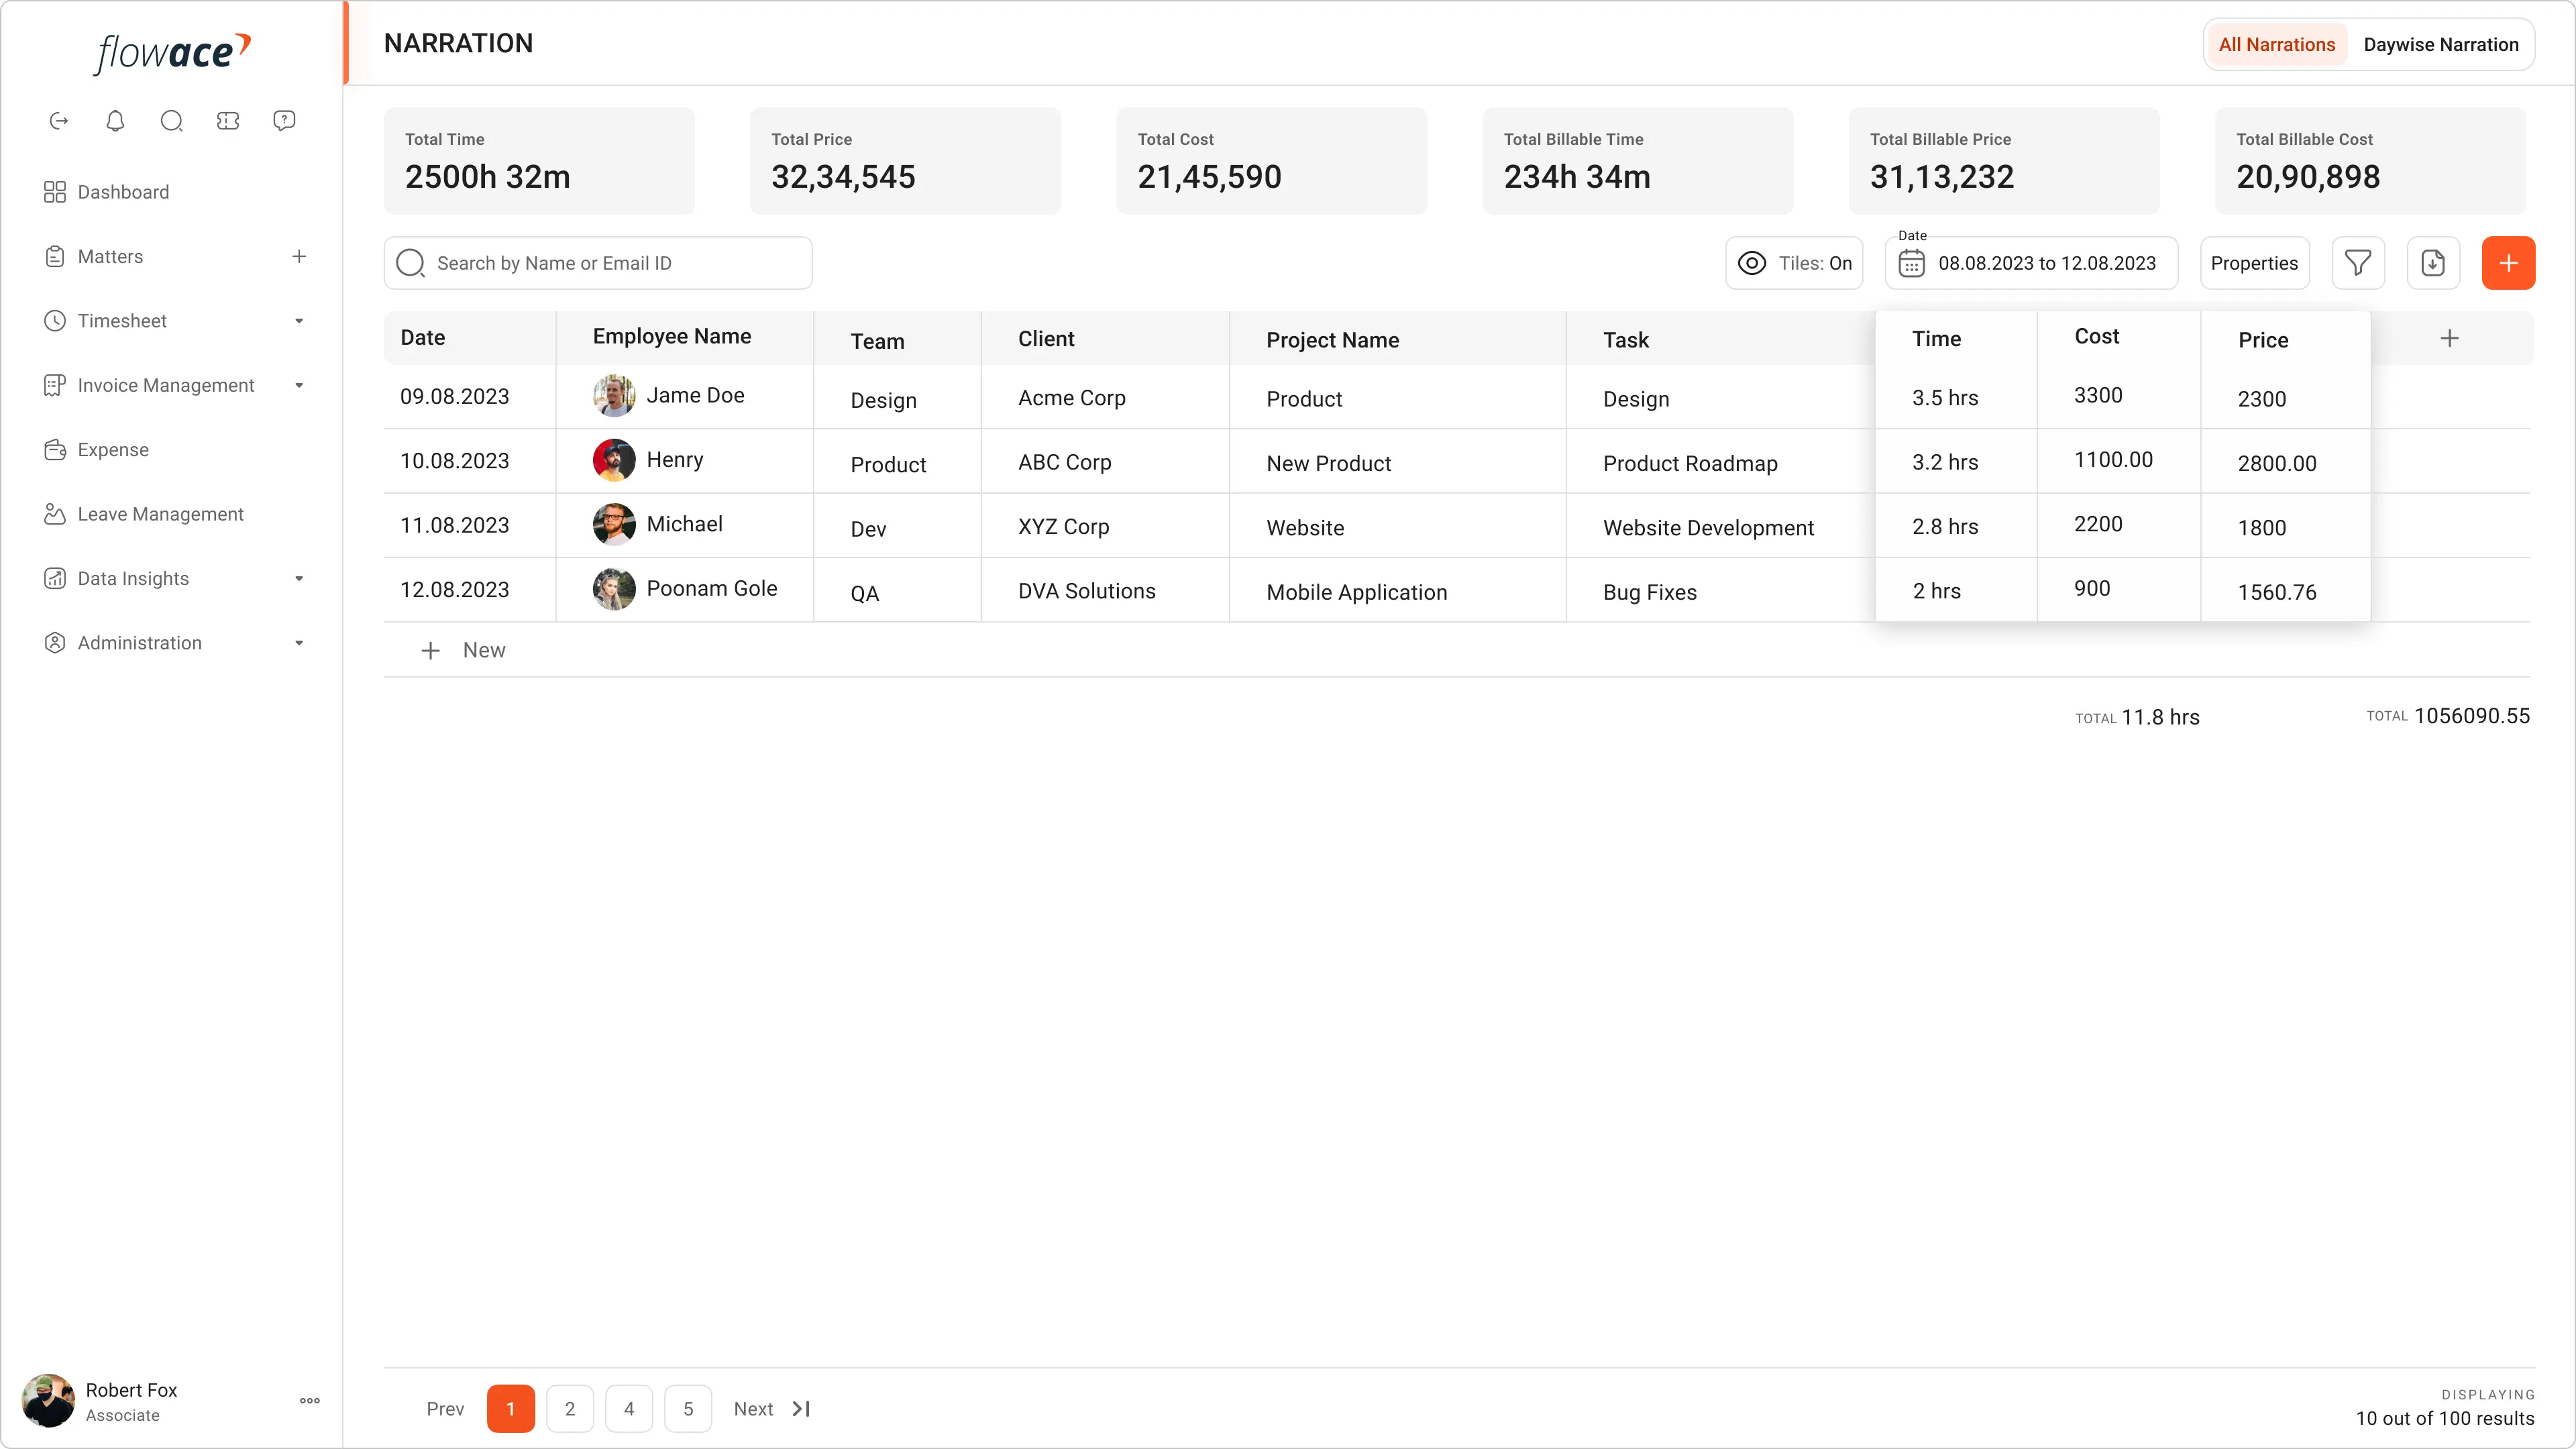Open the Dashboard menu item
The image size is (2576, 1449).
(x=123, y=192)
